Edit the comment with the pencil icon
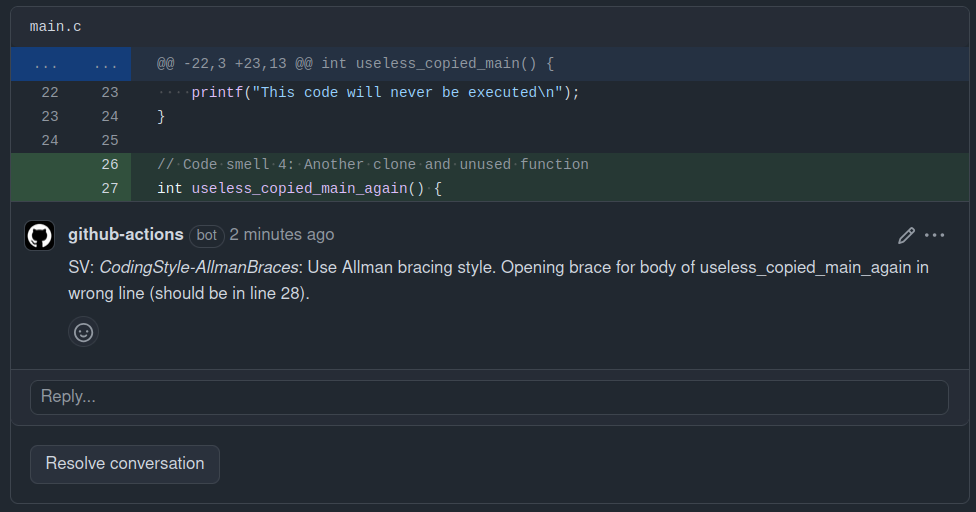The height and width of the screenshot is (512, 976). point(906,235)
